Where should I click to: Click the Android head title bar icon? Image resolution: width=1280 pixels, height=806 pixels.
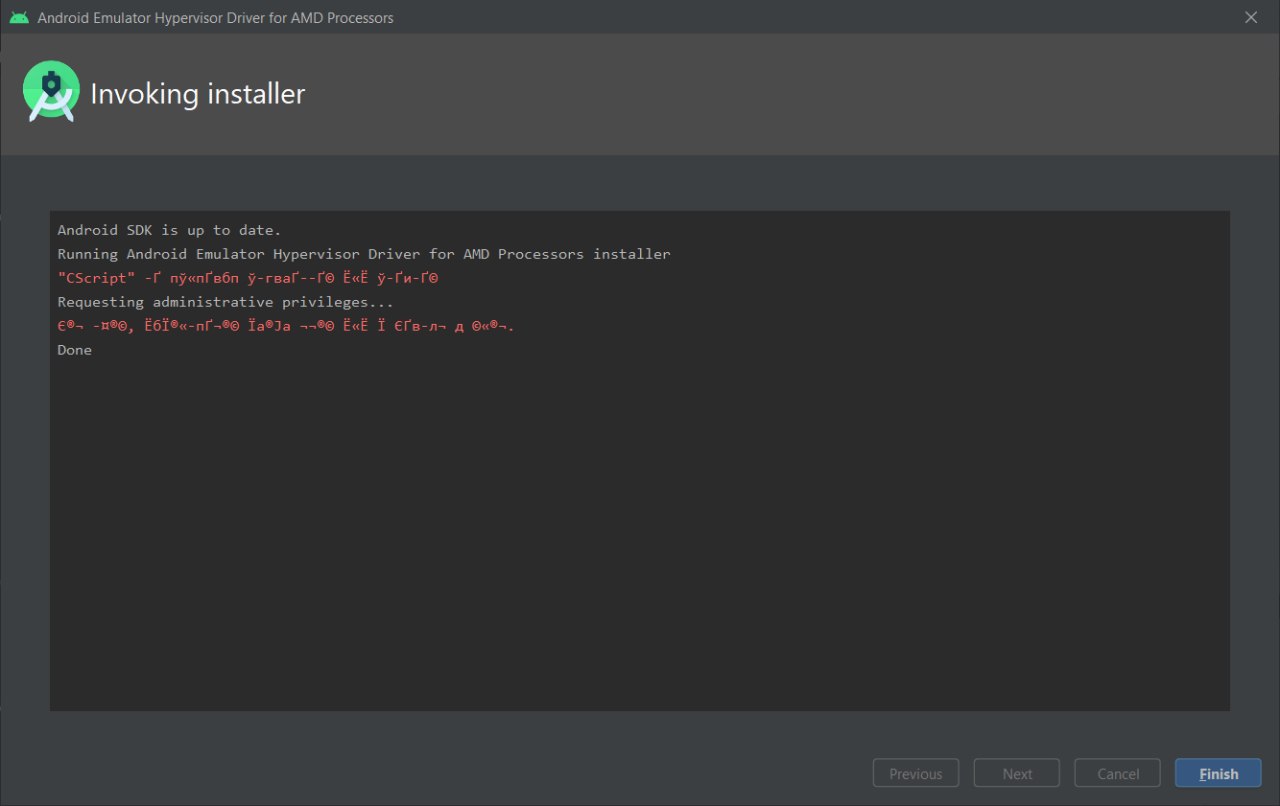19,18
